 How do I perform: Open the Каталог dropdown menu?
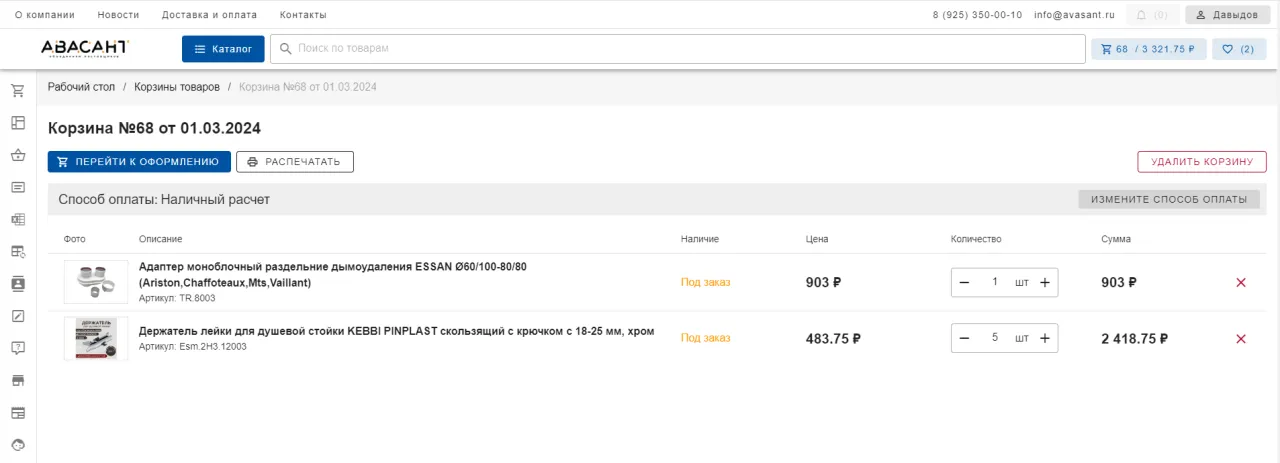coord(223,49)
